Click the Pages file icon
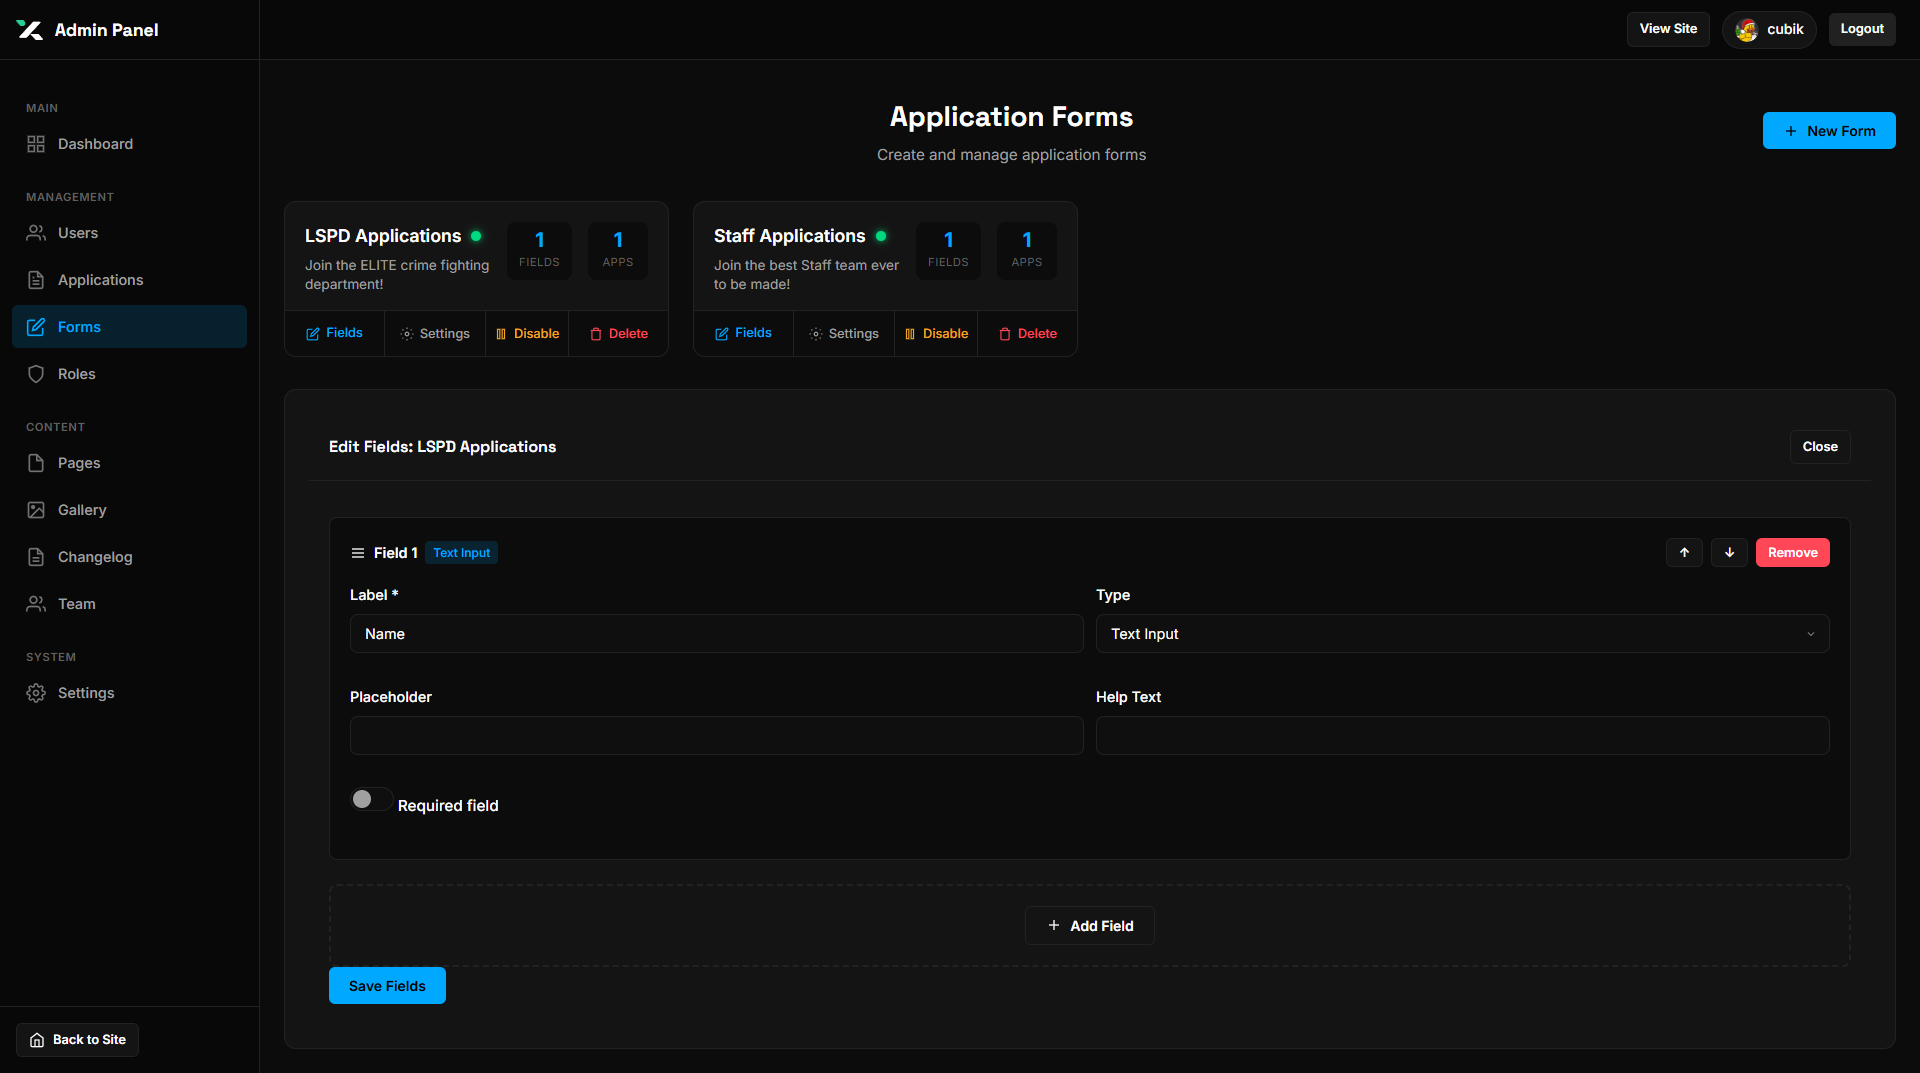The height and width of the screenshot is (1073, 1920). [36, 463]
